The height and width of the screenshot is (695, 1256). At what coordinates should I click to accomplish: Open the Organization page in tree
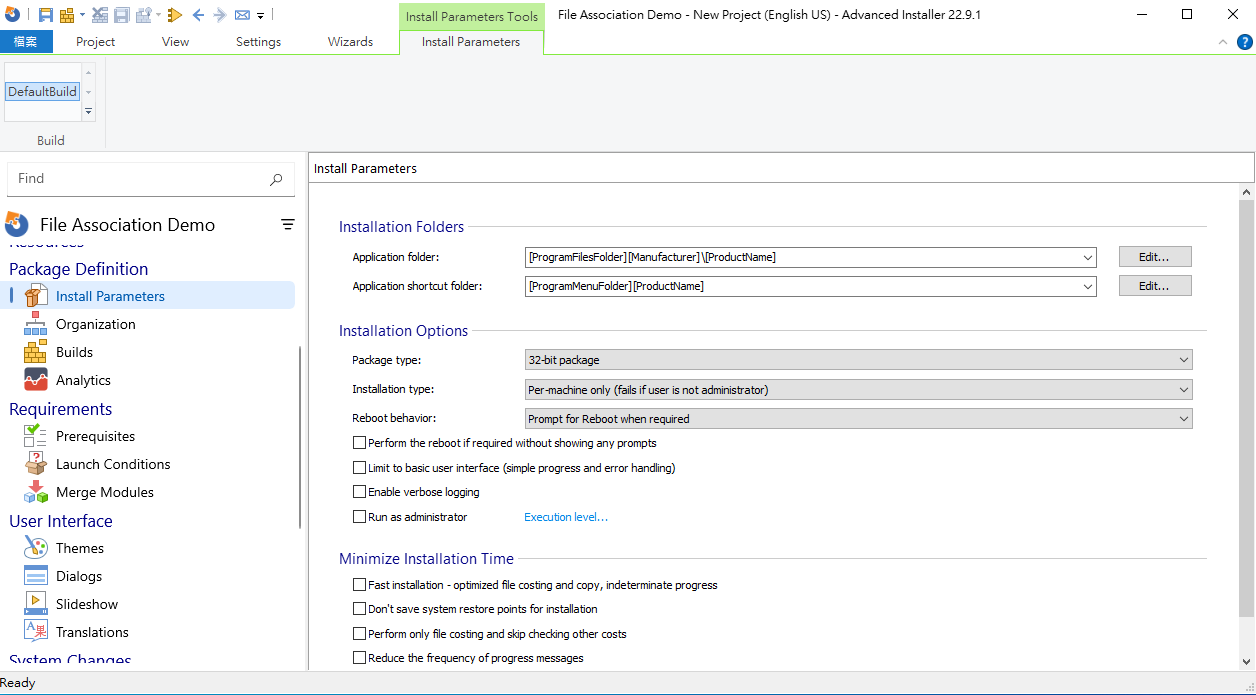coord(96,324)
